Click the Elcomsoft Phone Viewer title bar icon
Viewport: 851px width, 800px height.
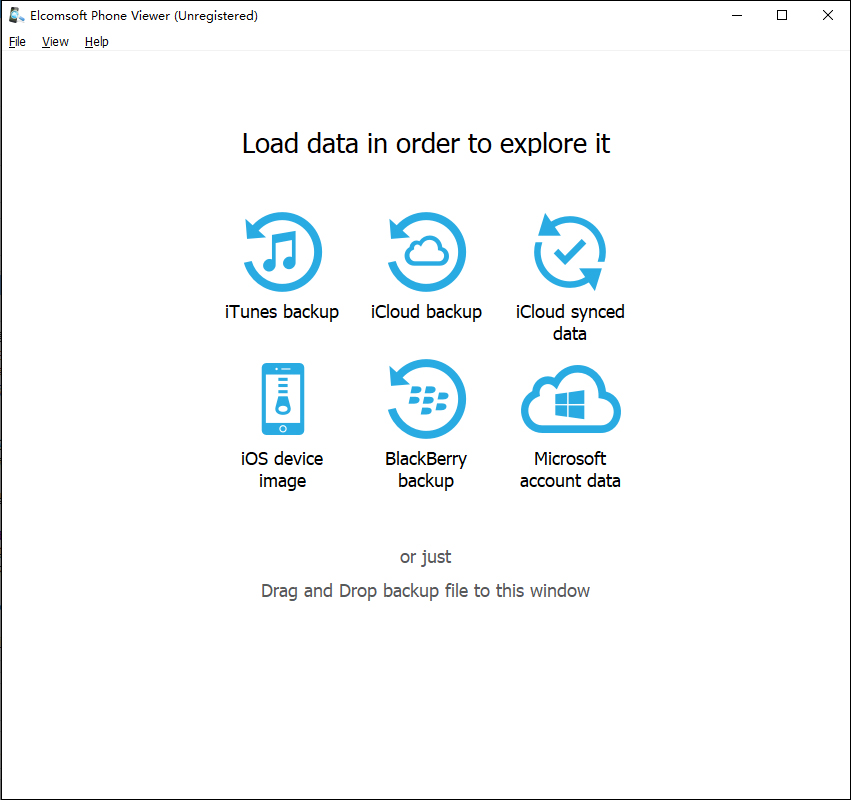pos(16,15)
